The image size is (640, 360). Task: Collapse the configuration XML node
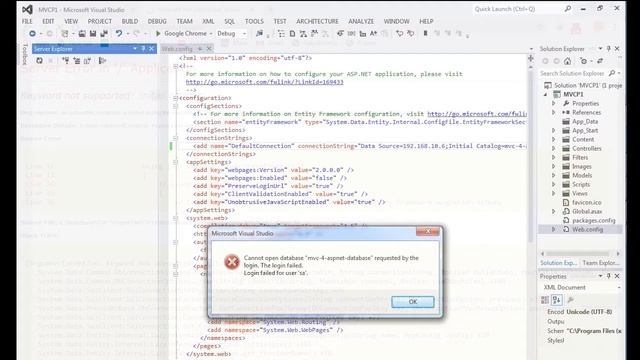(176, 98)
